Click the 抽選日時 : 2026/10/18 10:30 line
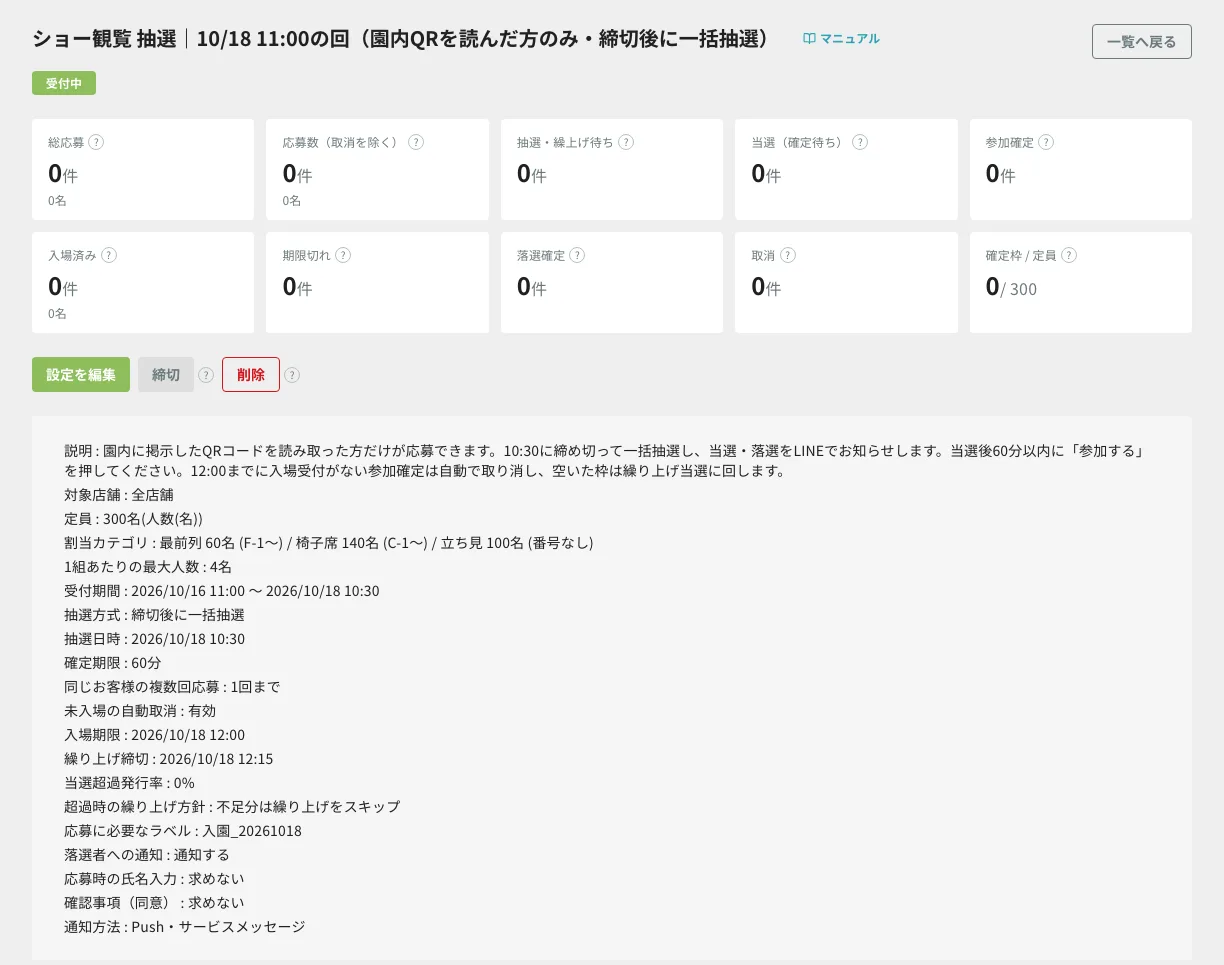This screenshot has width=1224, height=965. (154, 639)
